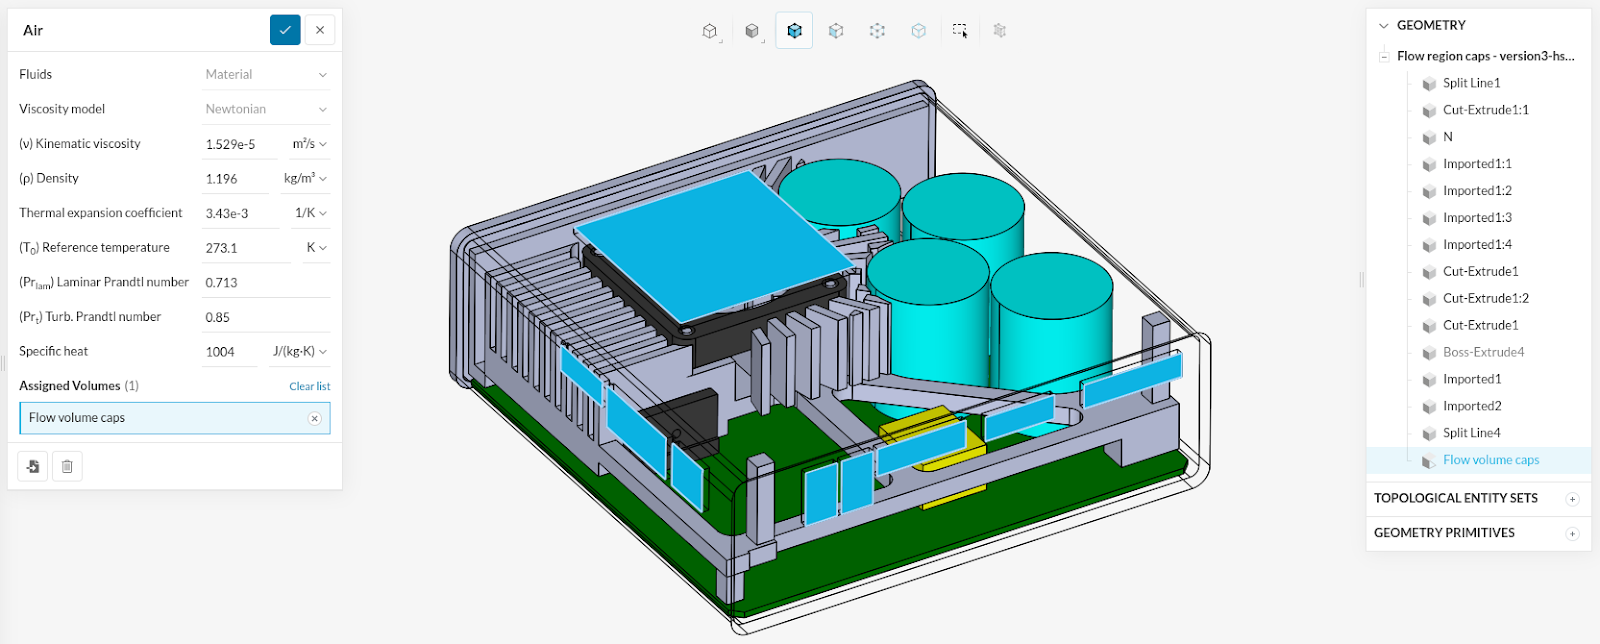Delete the Air material using trash icon

point(67,466)
